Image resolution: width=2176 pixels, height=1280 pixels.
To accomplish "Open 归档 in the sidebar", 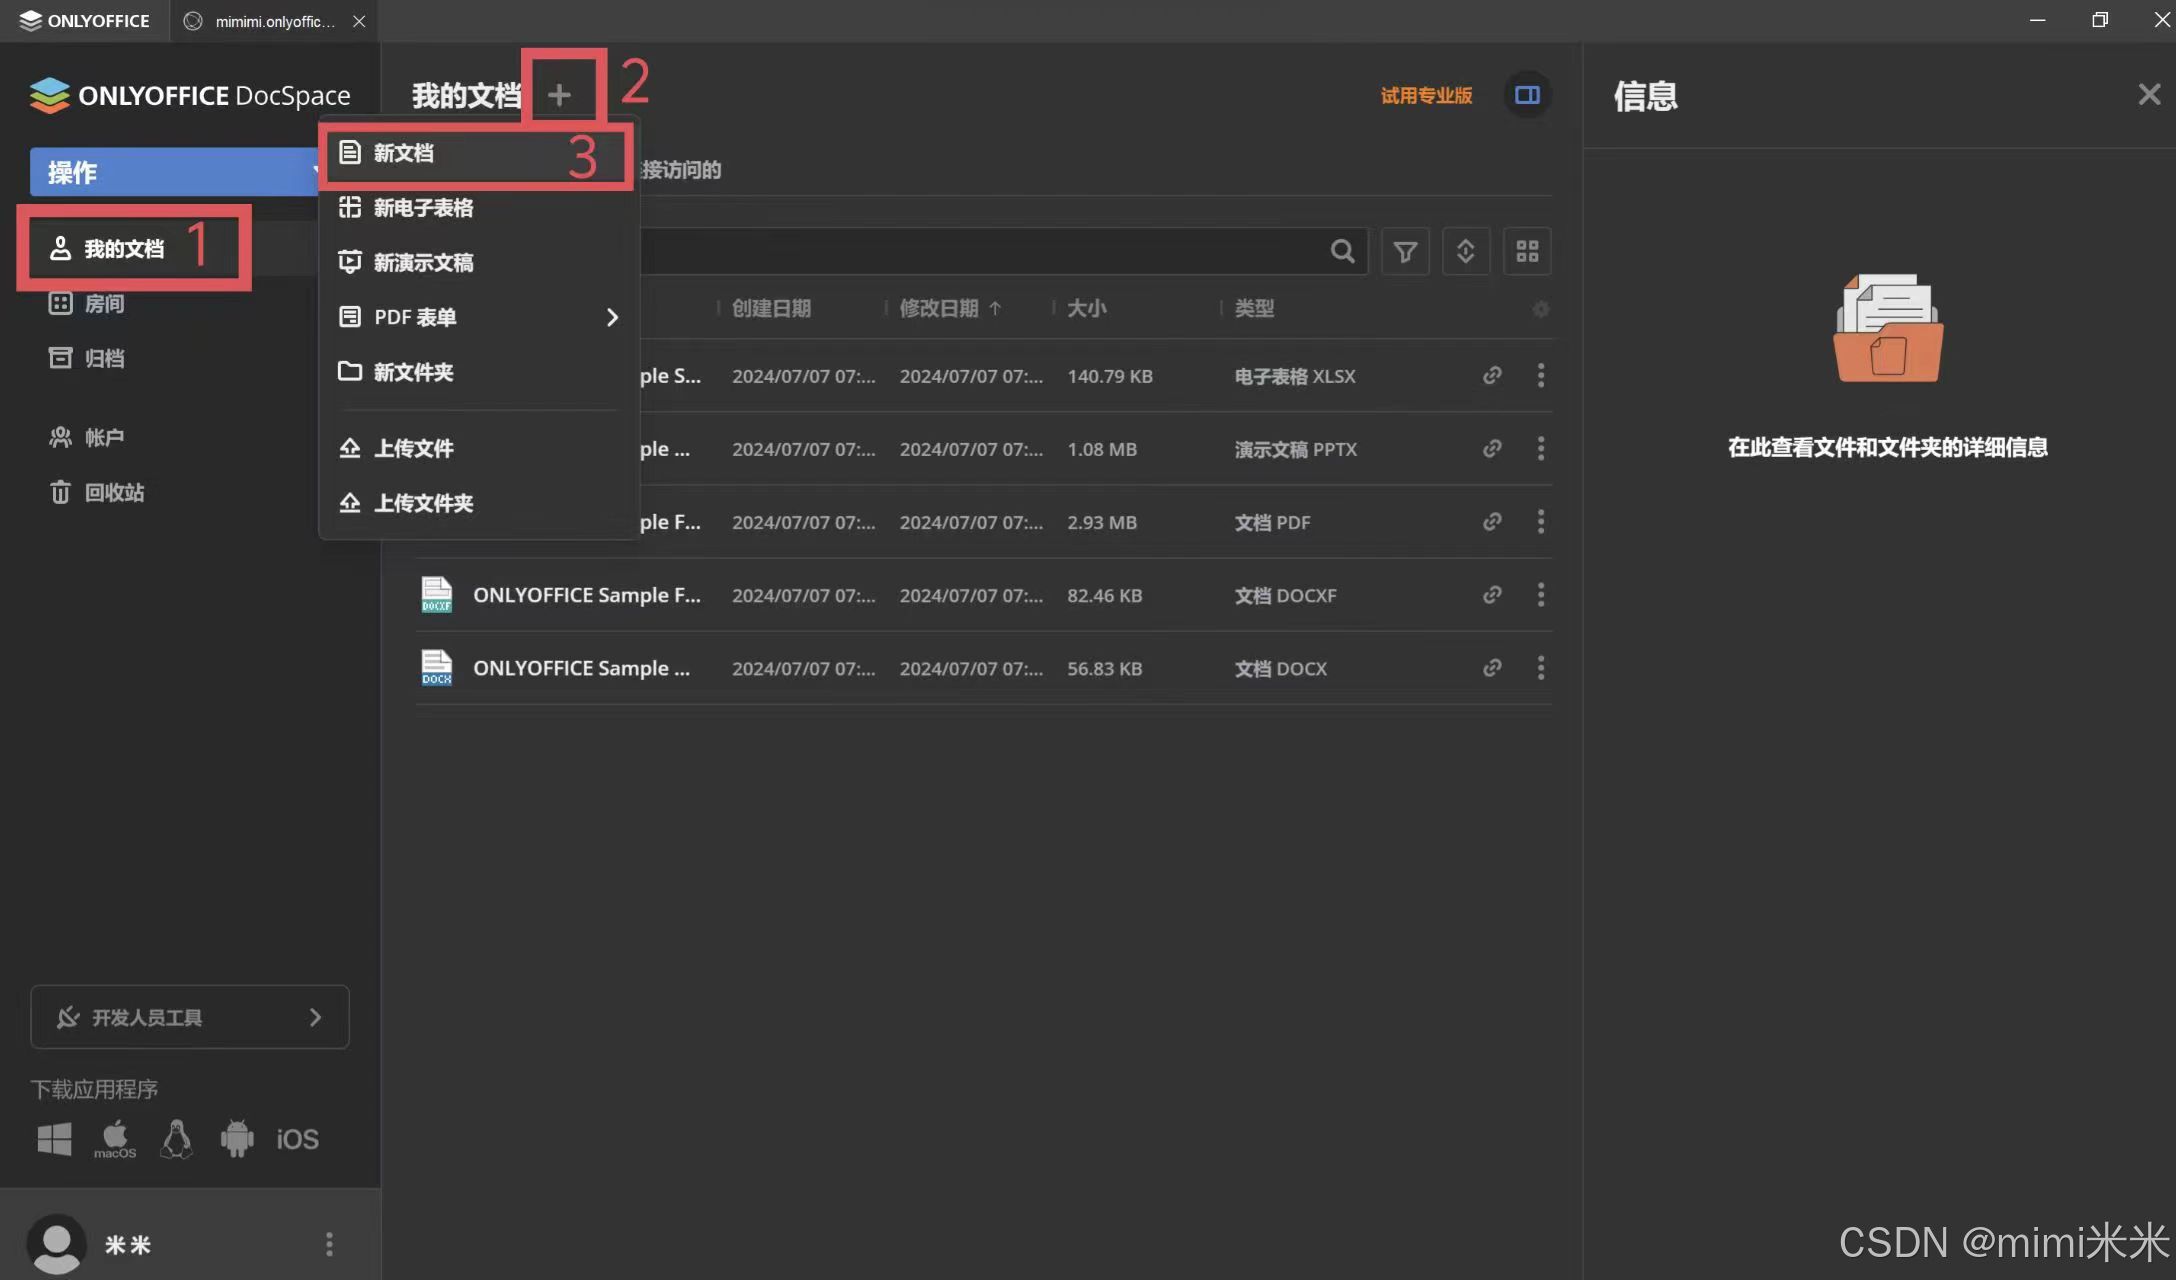I will click(x=87, y=358).
